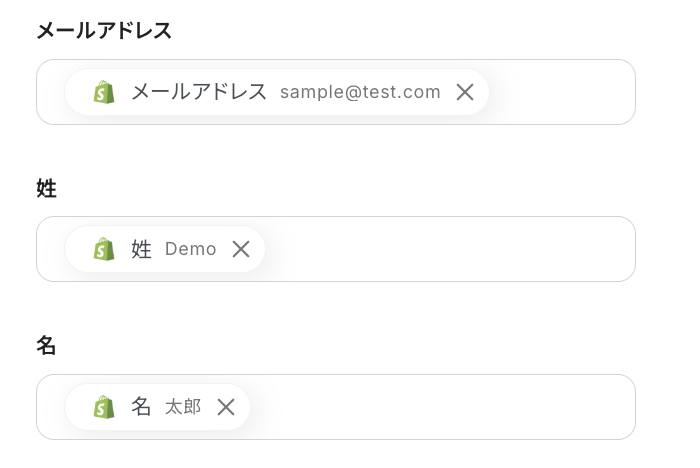700x468 pixels.
Task: Focus the empty area of the 姓 field
Action: pos(450,249)
